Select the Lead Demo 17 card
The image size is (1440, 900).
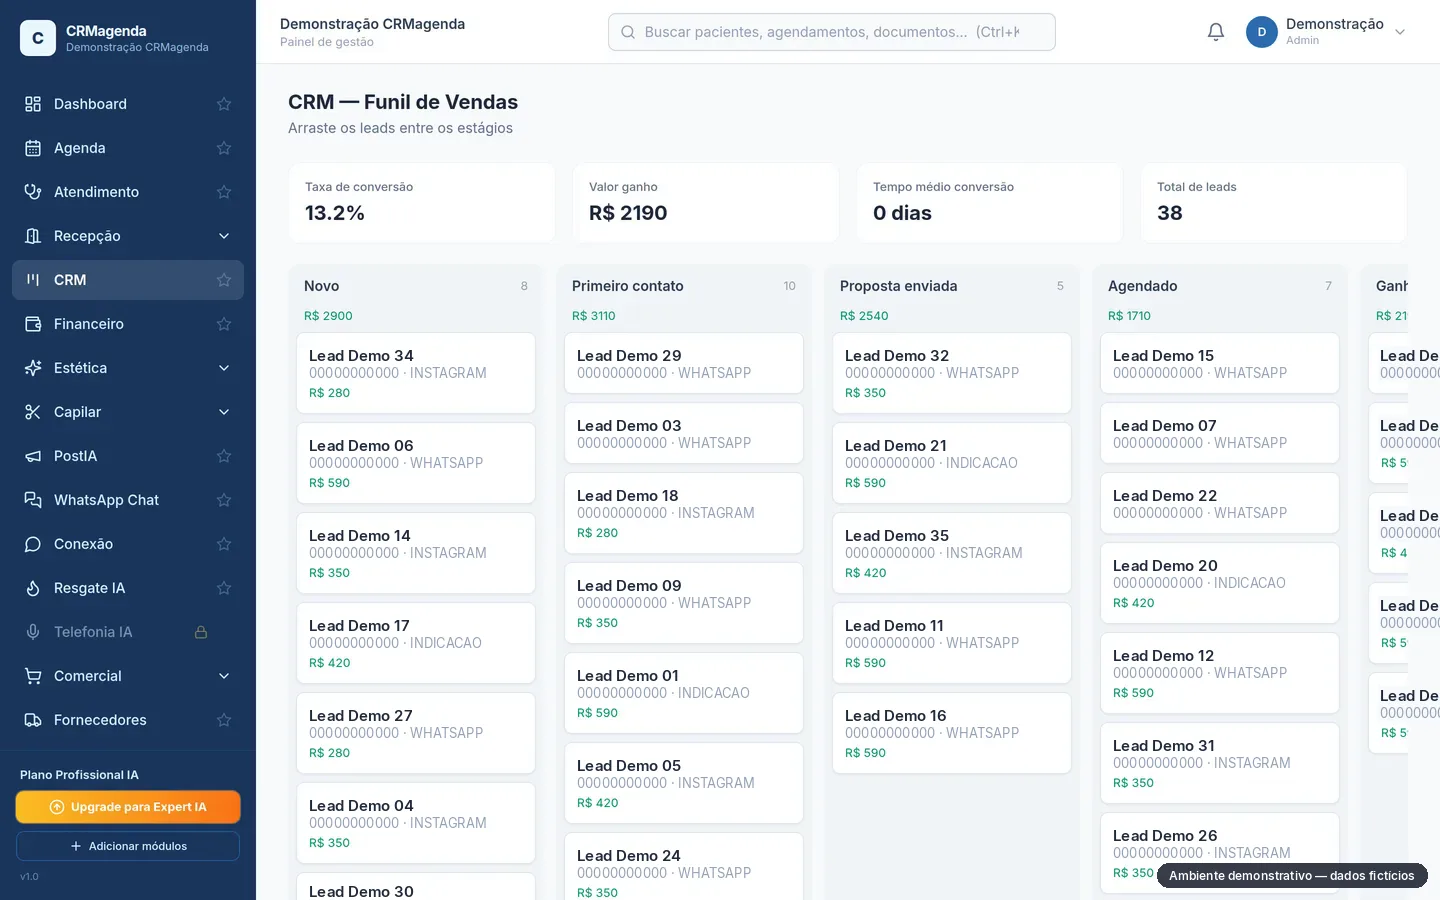click(416, 643)
